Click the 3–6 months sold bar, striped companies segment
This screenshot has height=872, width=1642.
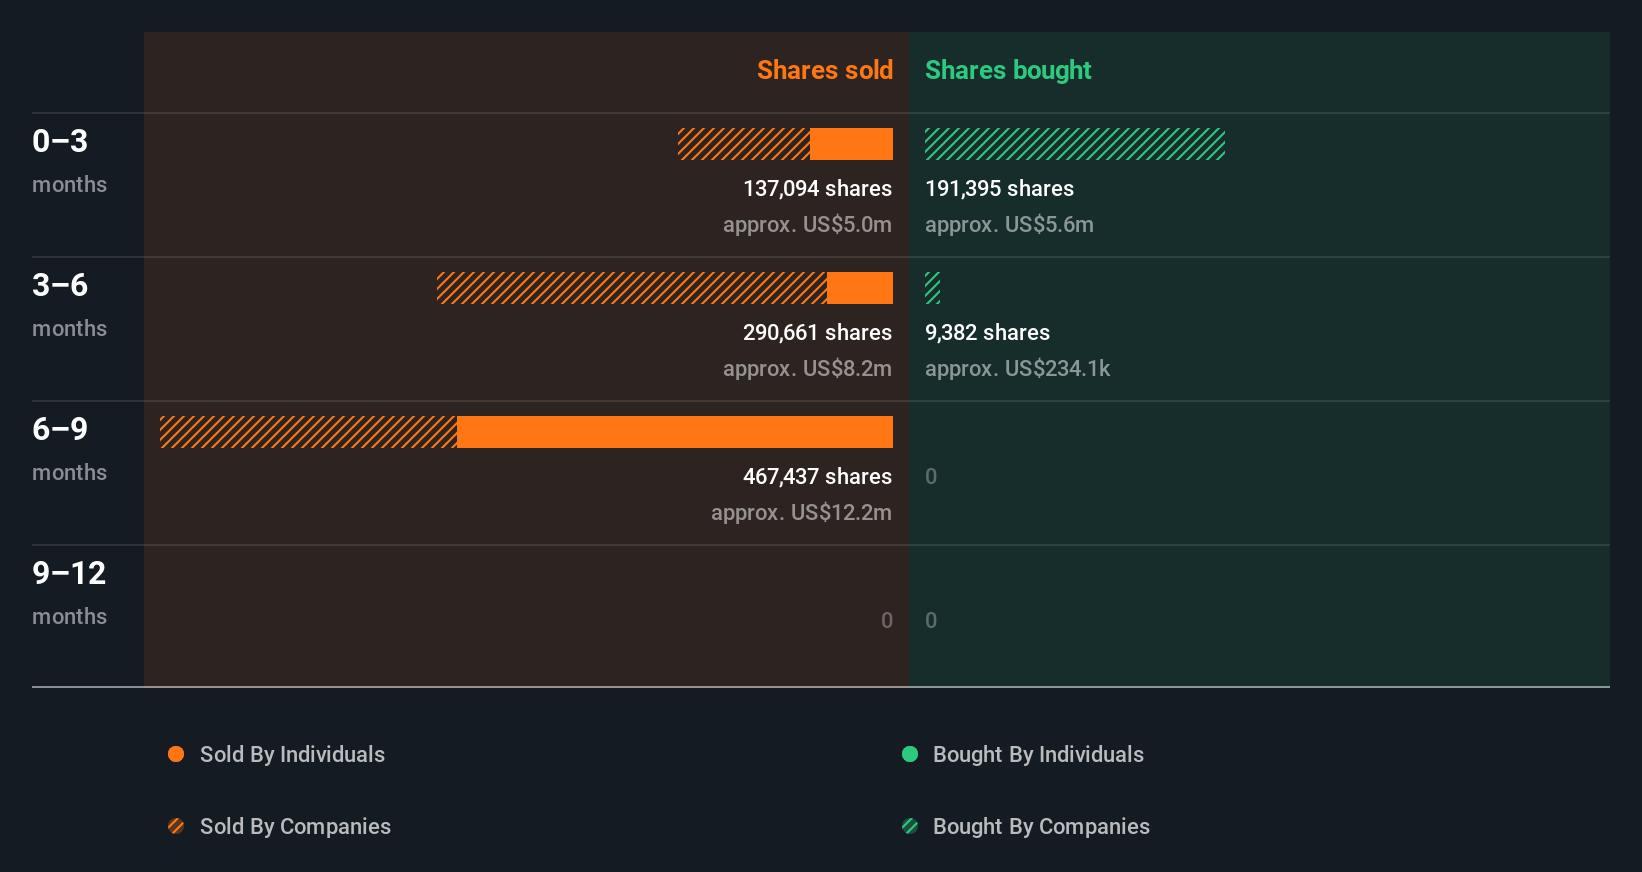coord(632,288)
